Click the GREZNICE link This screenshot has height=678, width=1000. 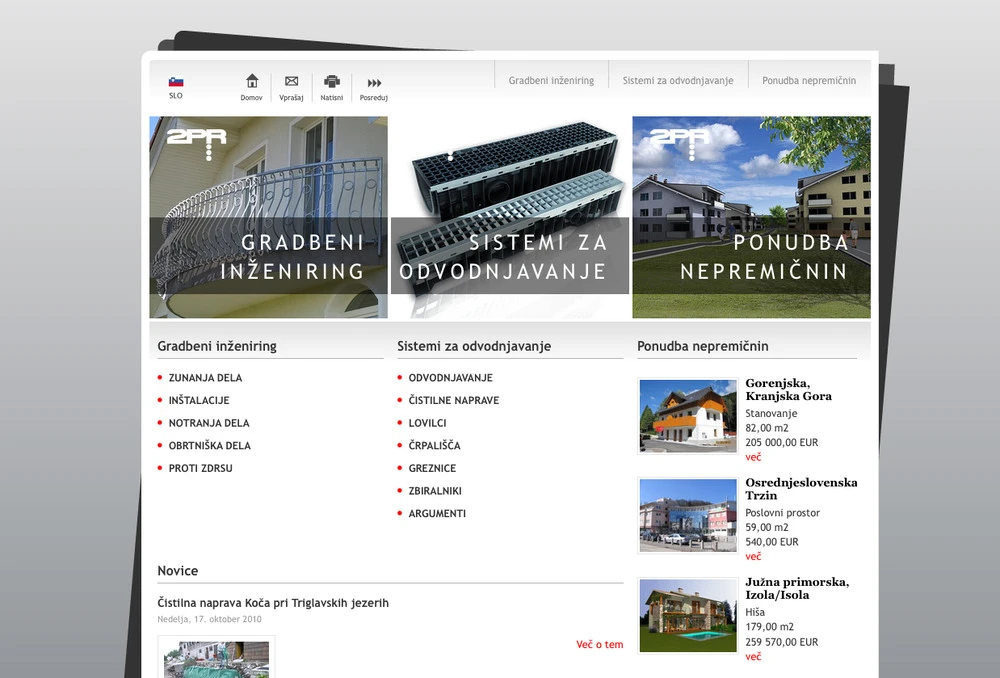coord(431,468)
